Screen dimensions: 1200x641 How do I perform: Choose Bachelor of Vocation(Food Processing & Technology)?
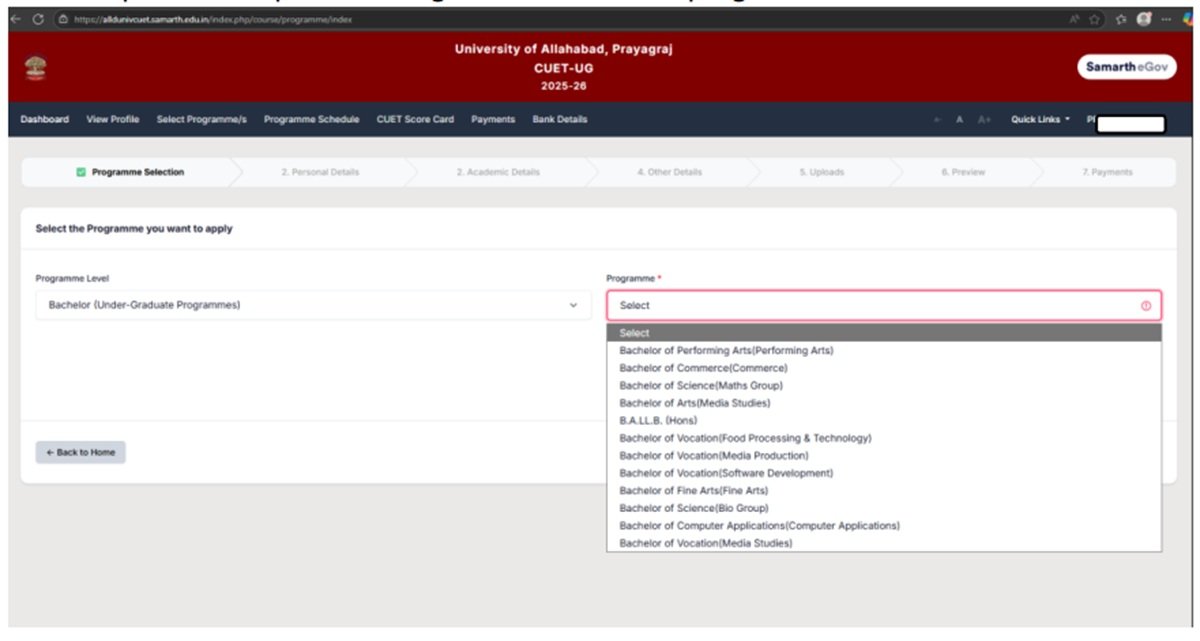point(884,438)
